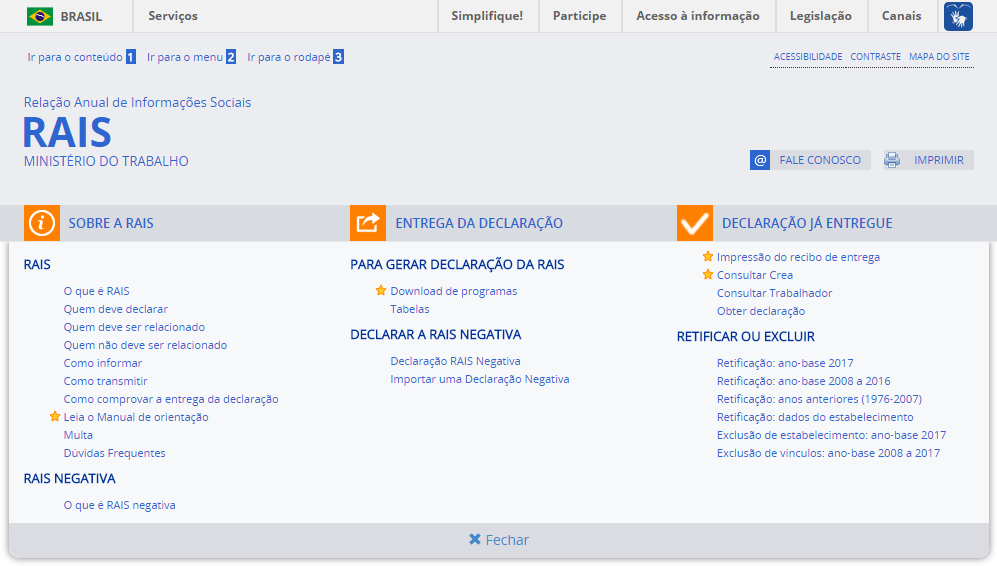Open Exclusão de estabelecimento: ano-base 2017
The height and width of the screenshot is (566, 997).
point(832,435)
